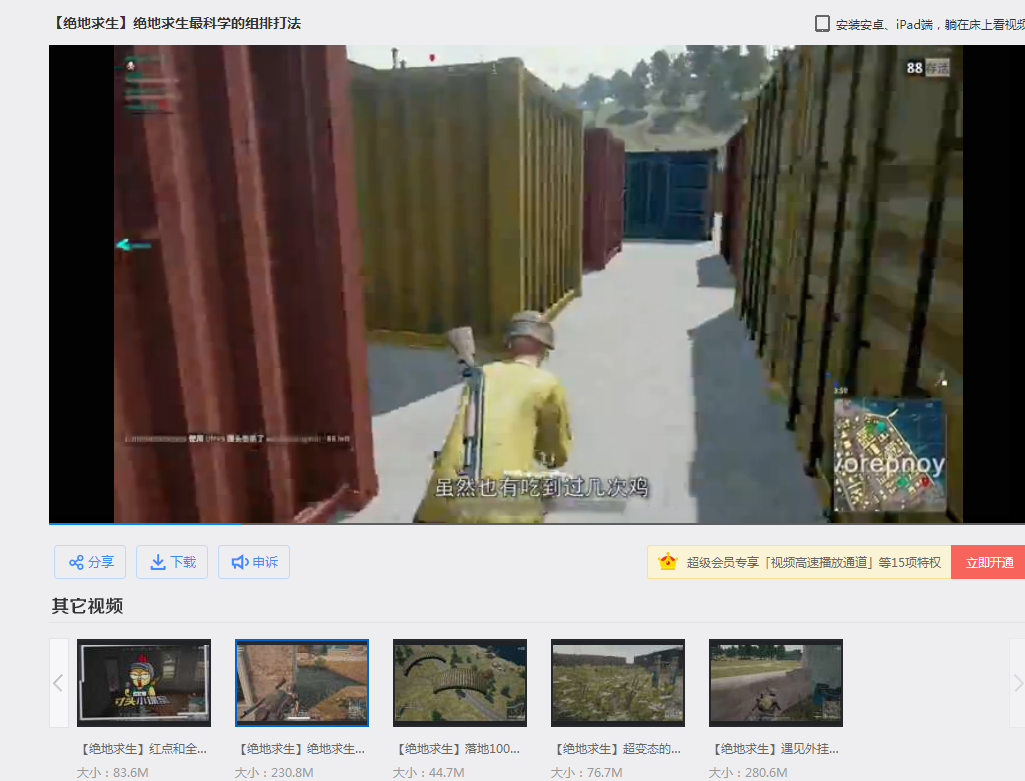Open the fifth video thumbnail with wall
The image size is (1025, 781).
[x=776, y=683]
